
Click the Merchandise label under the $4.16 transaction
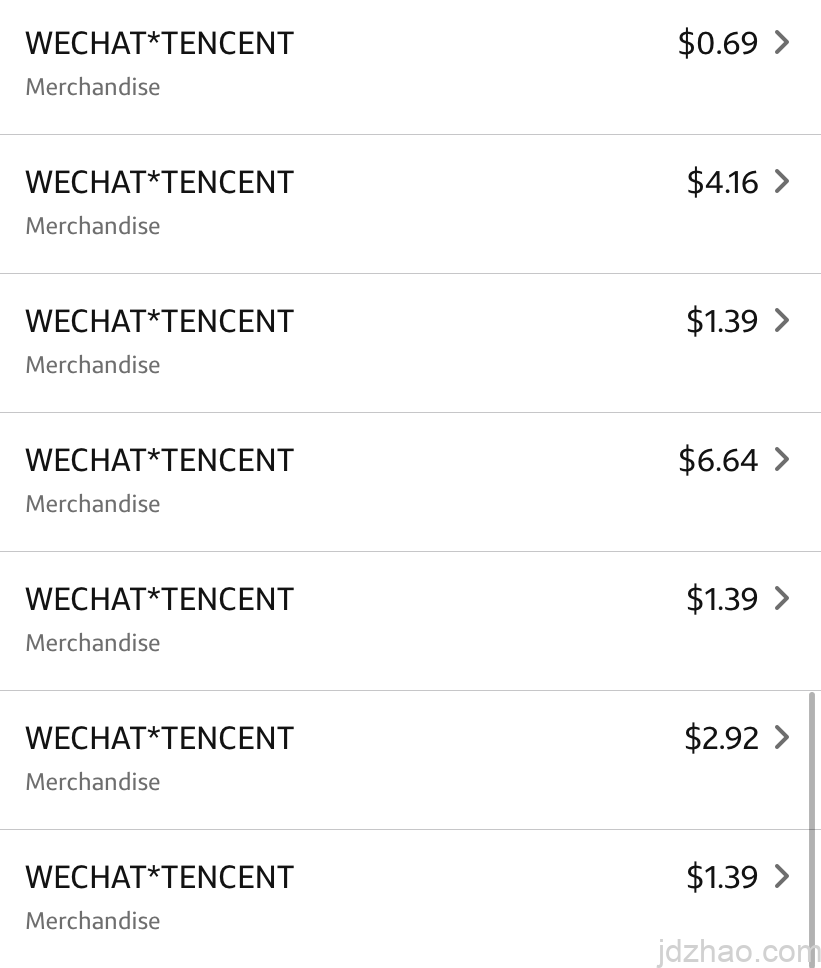93,226
